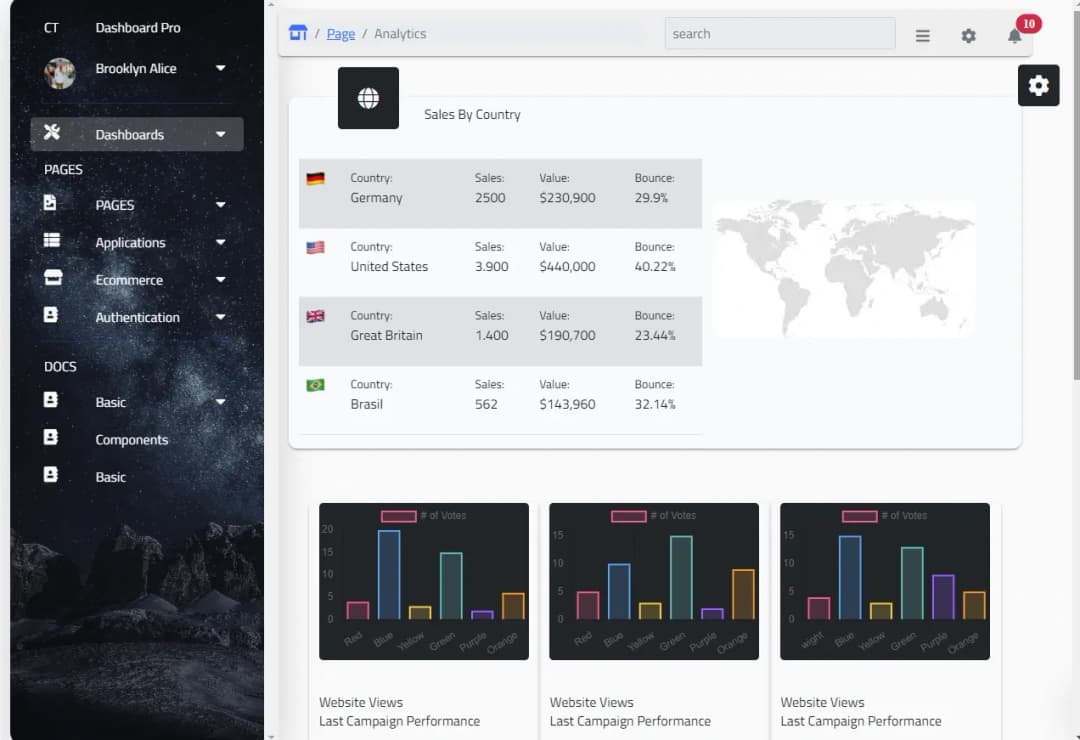Toggle the # of Votes legend in second chart
Image resolution: width=1080 pixels, height=740 pixels.
(x=653, y=515)
